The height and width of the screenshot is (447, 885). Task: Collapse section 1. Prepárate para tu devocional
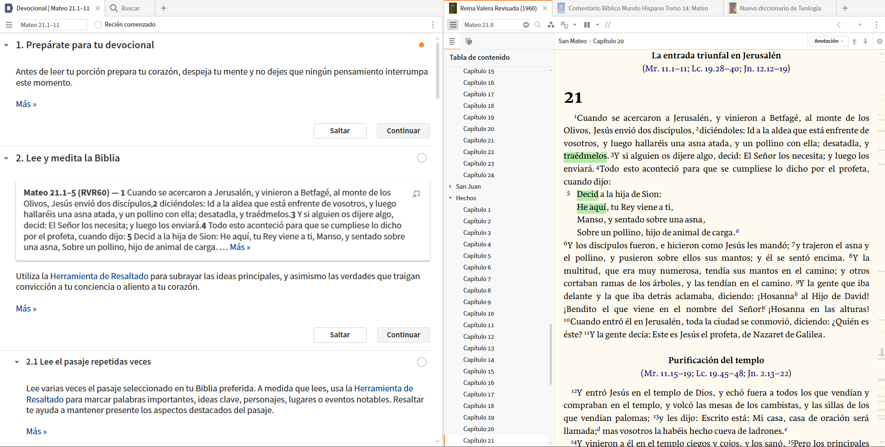pos(6,45)
